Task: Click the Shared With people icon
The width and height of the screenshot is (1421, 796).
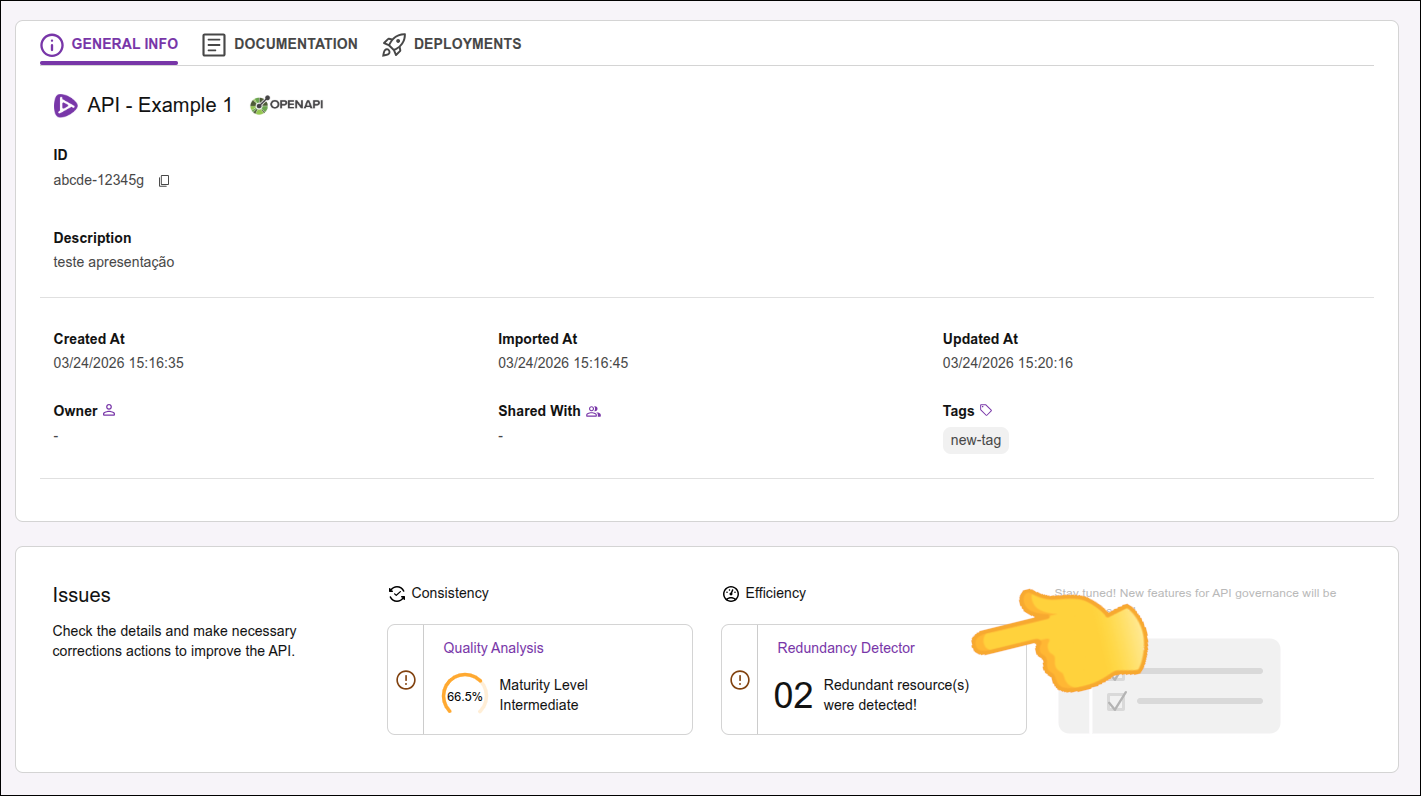Action: (x=593, y=411)
